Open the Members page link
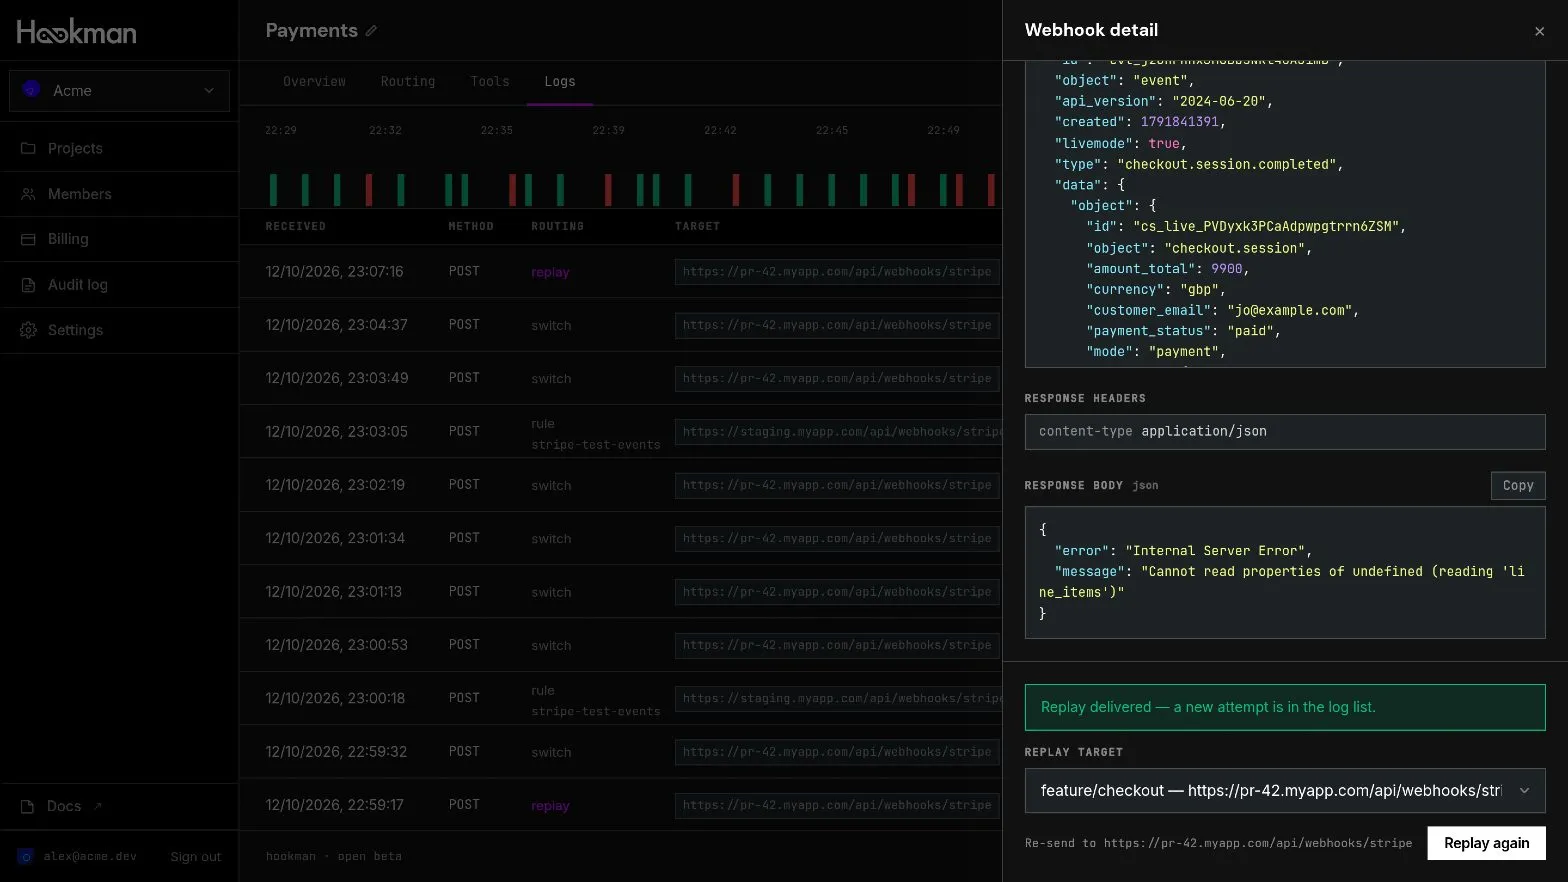Viewport: 1568px width, 882px height. (x=80, y=194)
